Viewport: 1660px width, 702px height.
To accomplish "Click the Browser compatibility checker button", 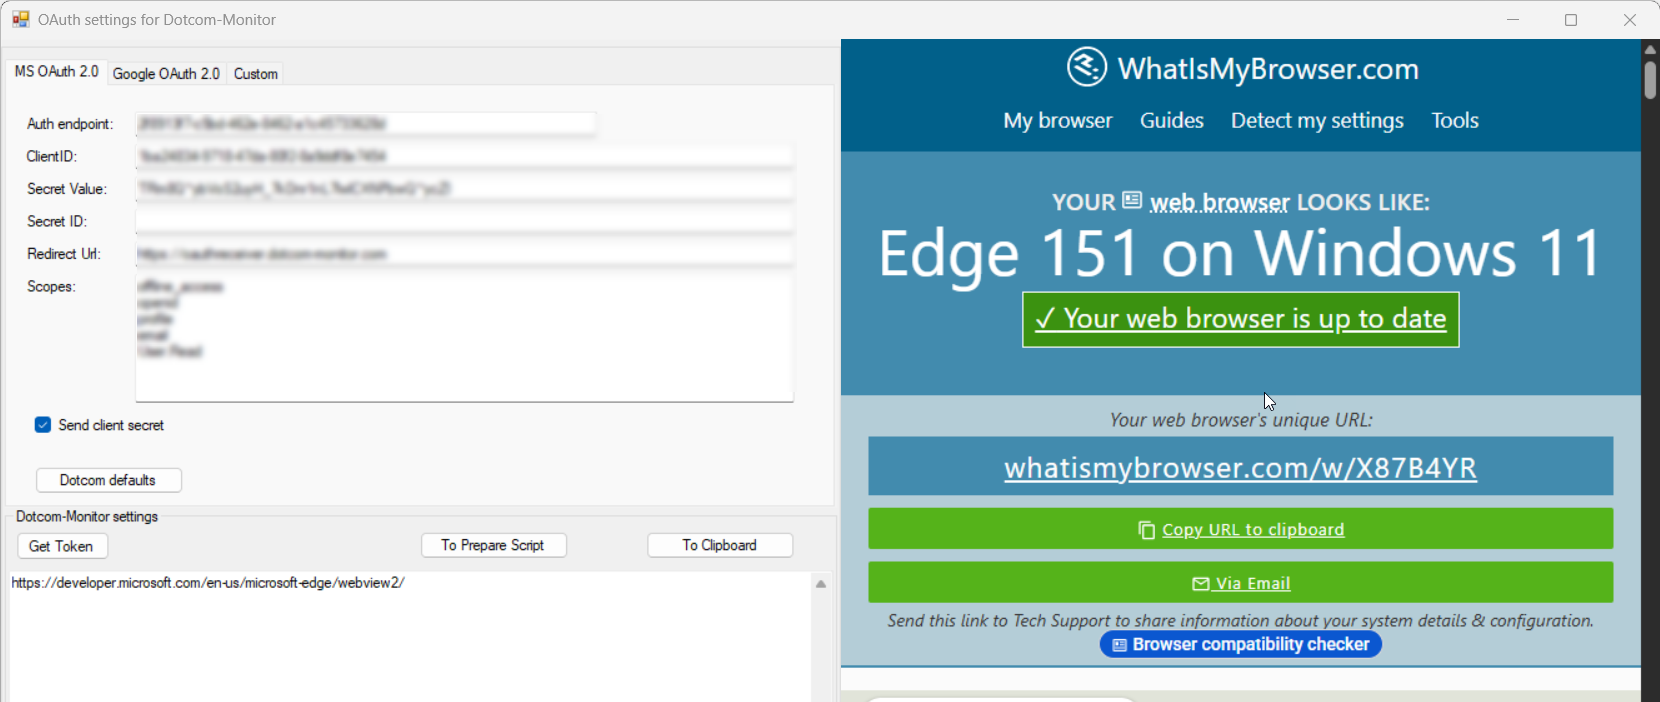I will (x=1241, y=645).
